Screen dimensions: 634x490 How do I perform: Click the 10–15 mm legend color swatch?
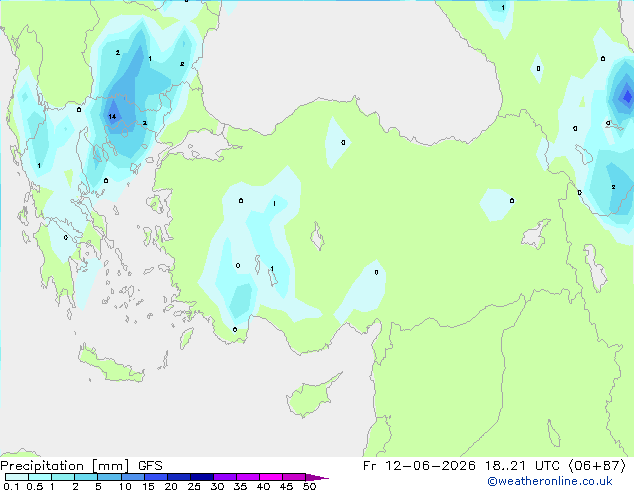[x=133, y=477]
